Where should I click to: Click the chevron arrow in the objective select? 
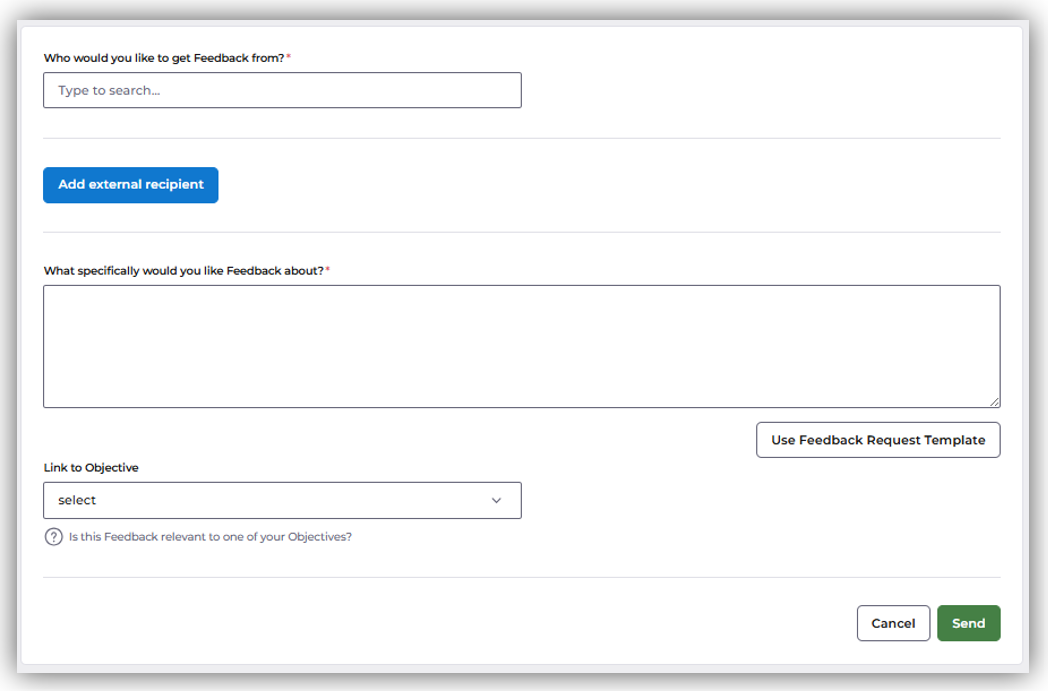(496, 500)
